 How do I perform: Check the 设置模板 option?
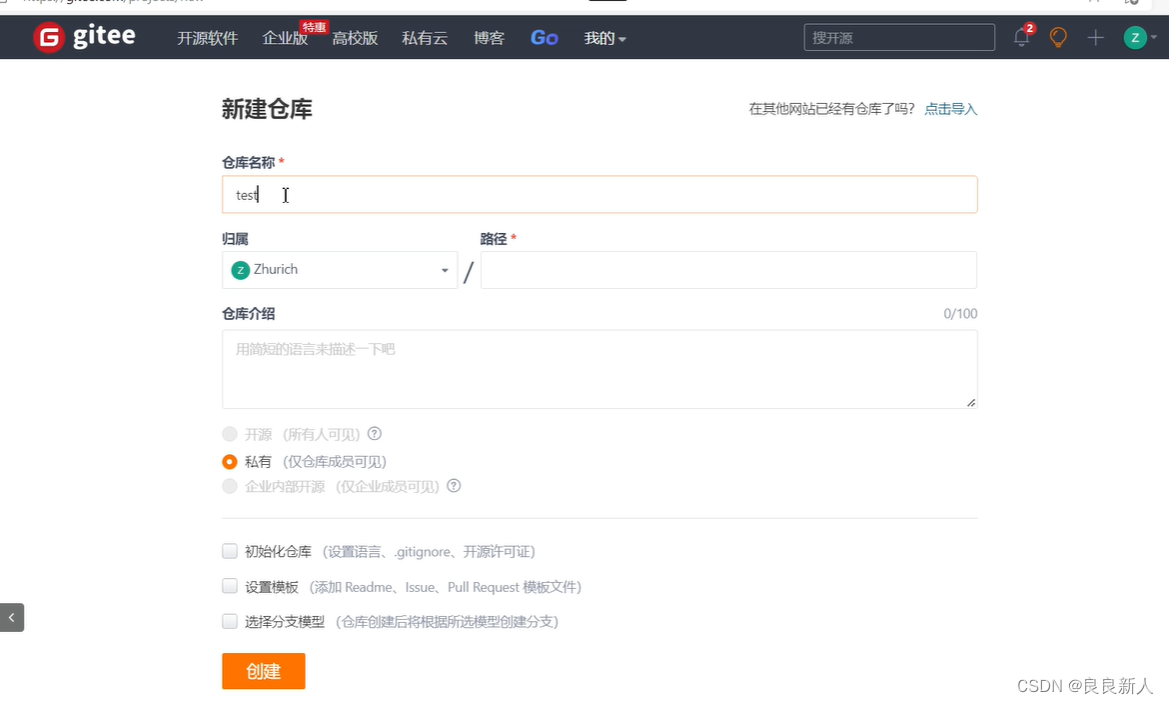point(229,586)
